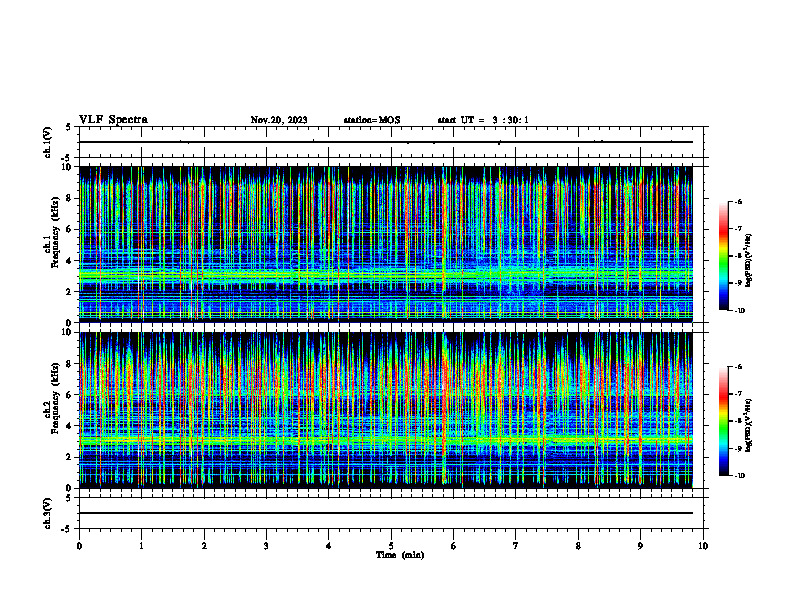Viewport: 792px width, 612px height.
Task: Click the ch.1 PSD color scale bar
Action: (x=724, y=256)
